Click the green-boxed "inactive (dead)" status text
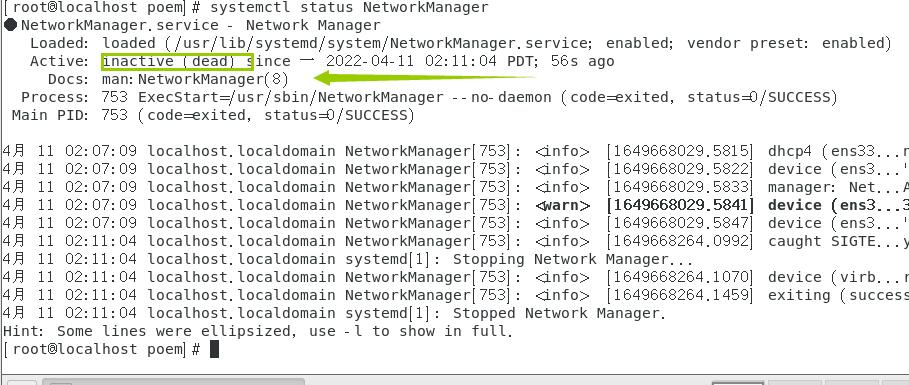The image size is (909, 385). coord(177,61)
